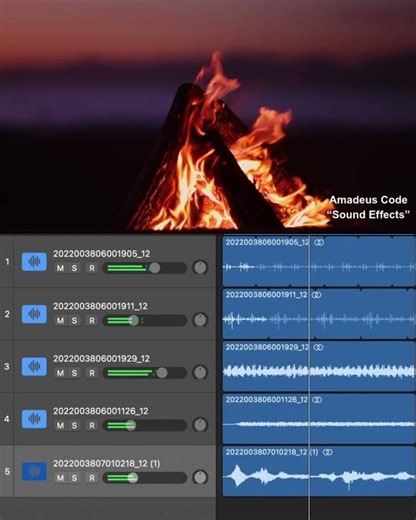Click volume slider of track 2022003806001911_12
Viewport: 416px width, 520px height.
point(145,321)
